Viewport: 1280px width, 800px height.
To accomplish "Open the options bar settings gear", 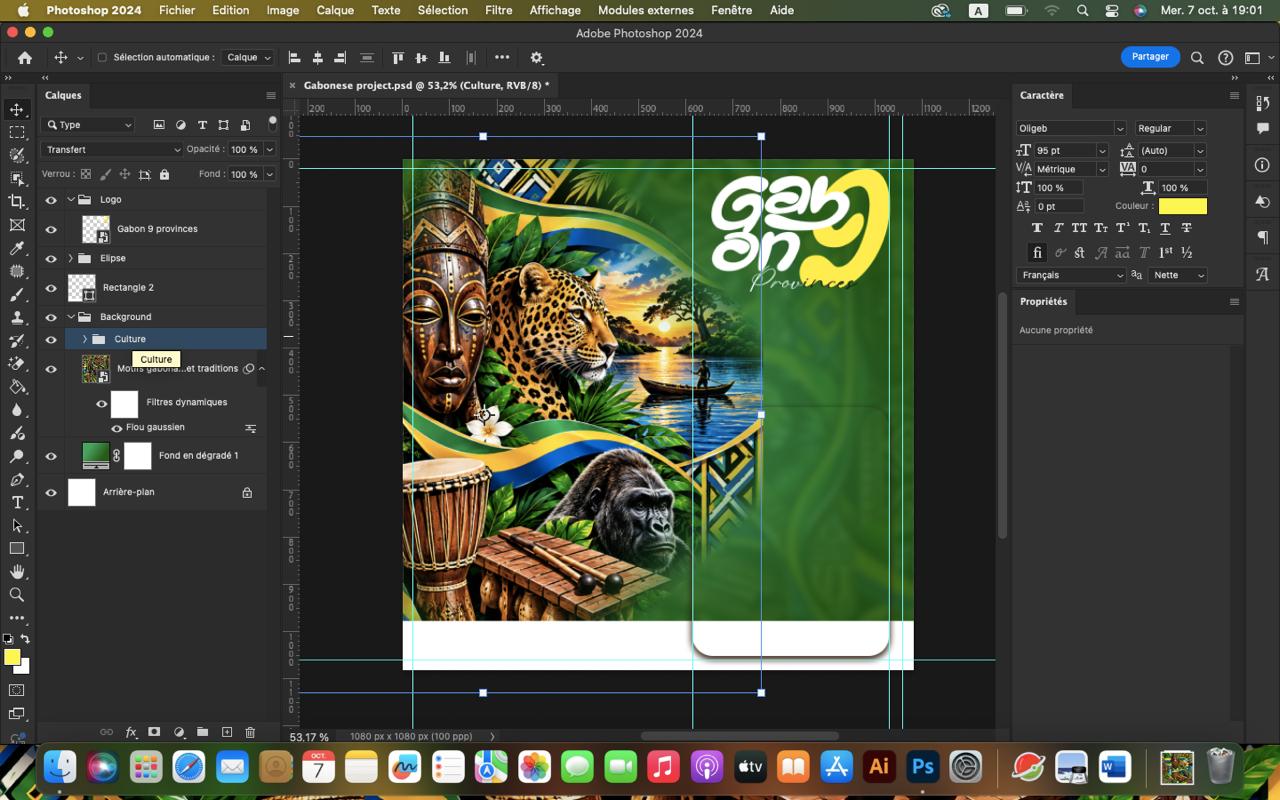I will 537,58.
